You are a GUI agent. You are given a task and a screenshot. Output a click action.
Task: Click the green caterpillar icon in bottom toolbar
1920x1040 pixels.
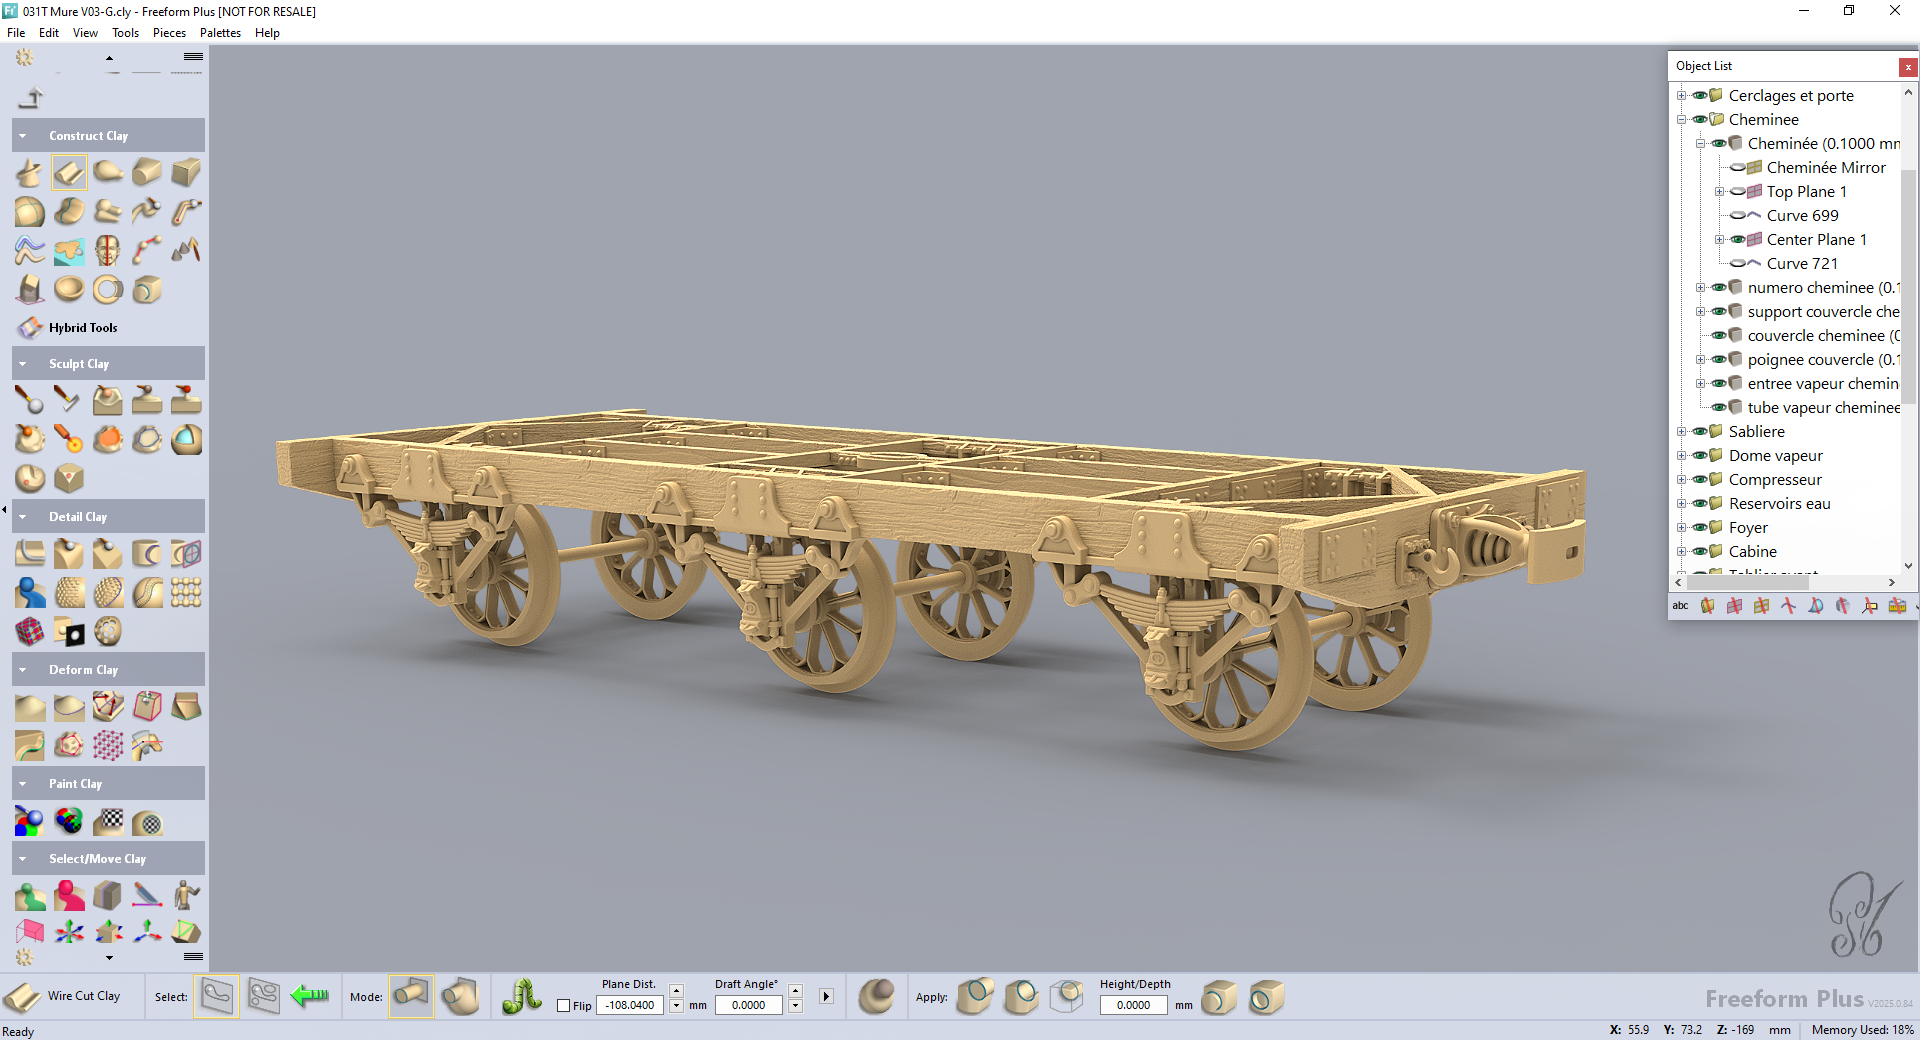[x=521, y=996]
